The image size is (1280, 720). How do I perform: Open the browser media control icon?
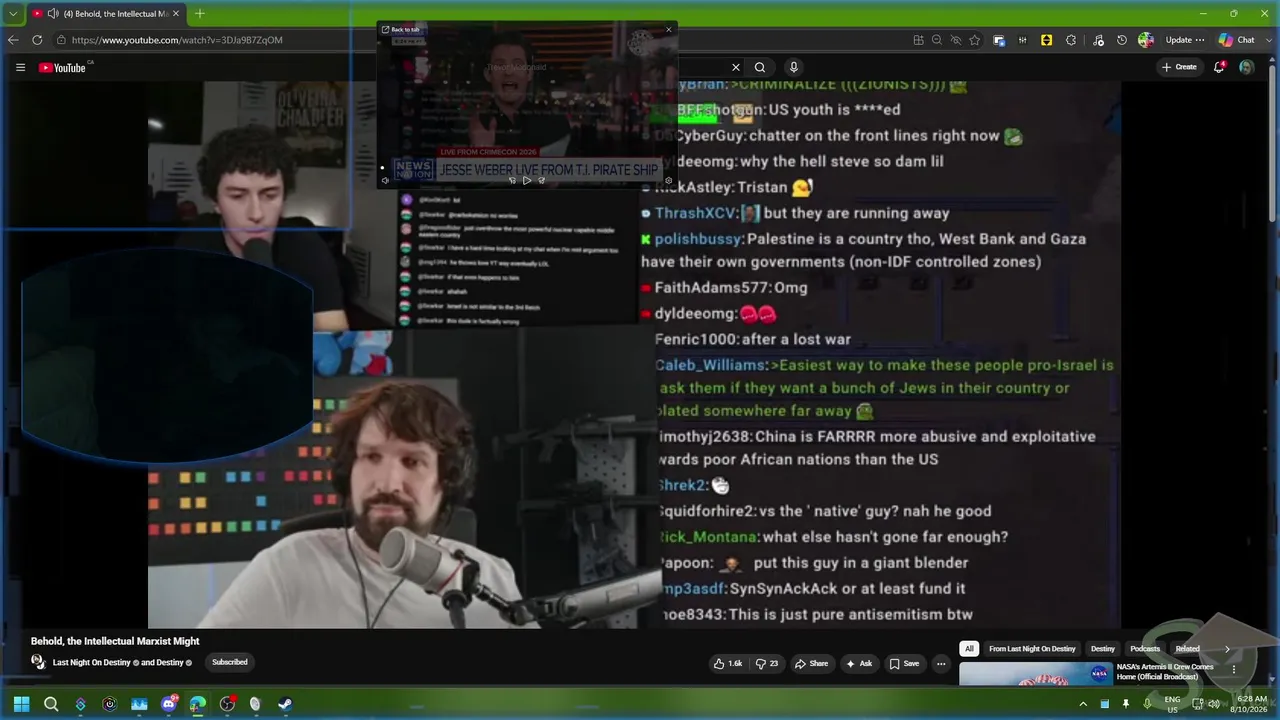pyautogui.click(x=1099, y=40)
